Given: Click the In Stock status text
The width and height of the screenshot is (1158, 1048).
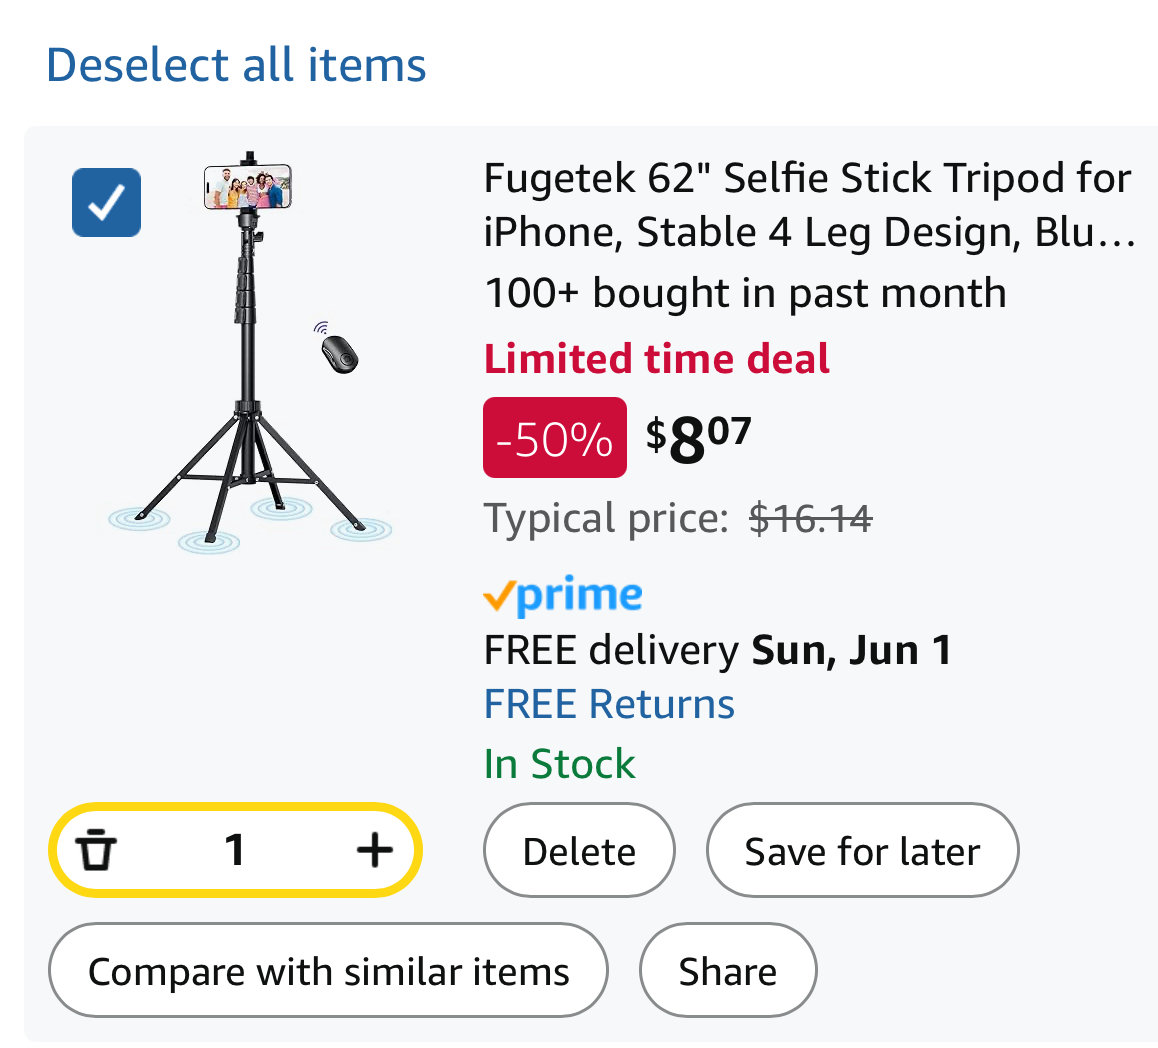Looking at the screenshot, I should pyautogui.click(x=559, y=764).
